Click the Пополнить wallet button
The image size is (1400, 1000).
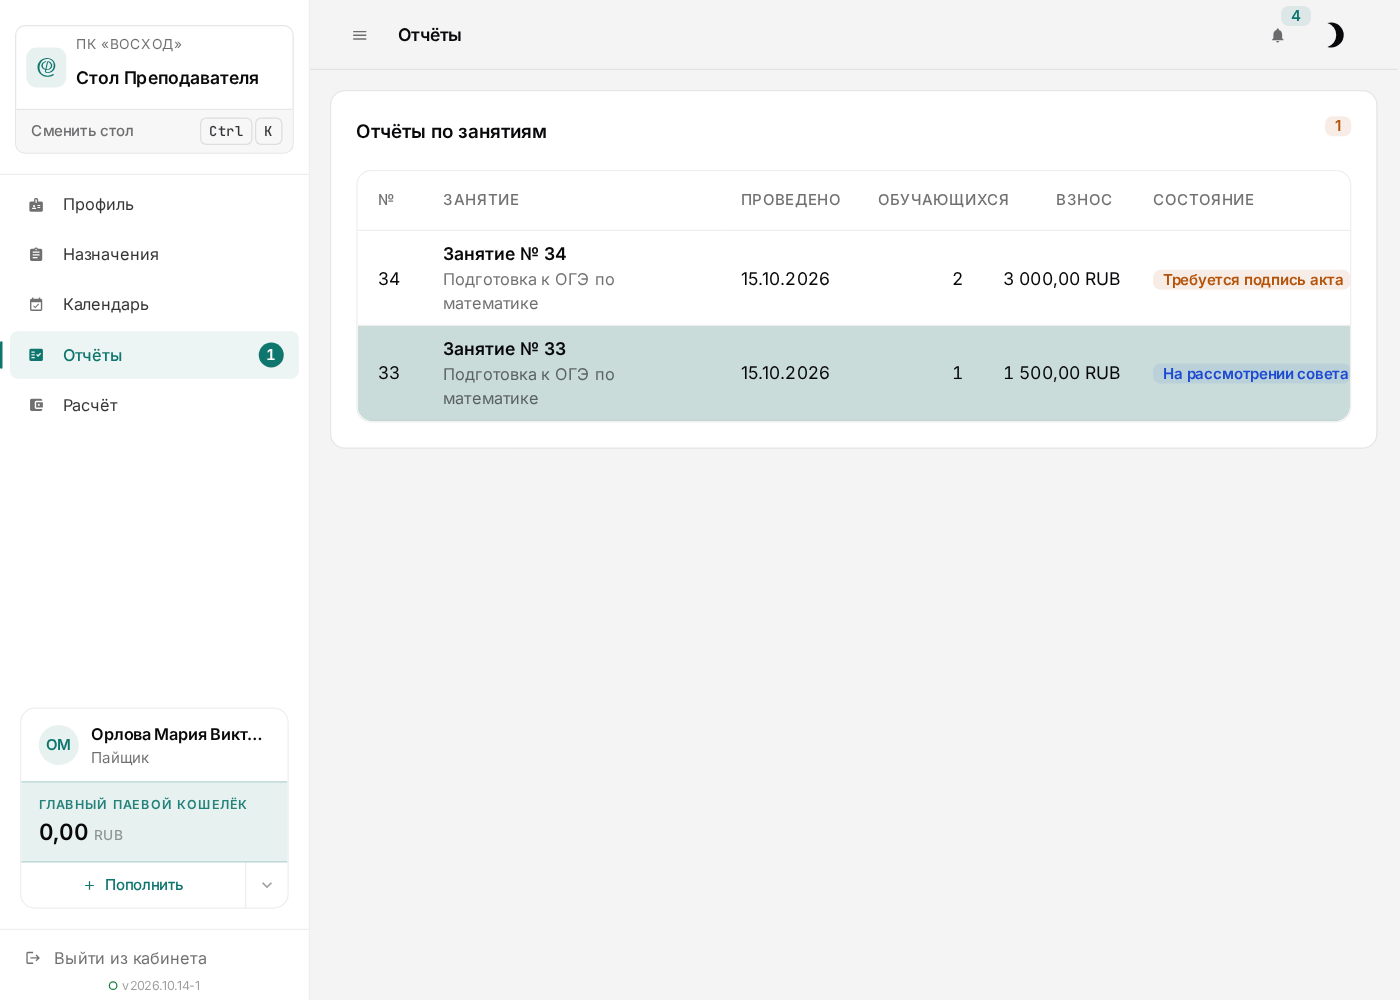coord(133,885)
